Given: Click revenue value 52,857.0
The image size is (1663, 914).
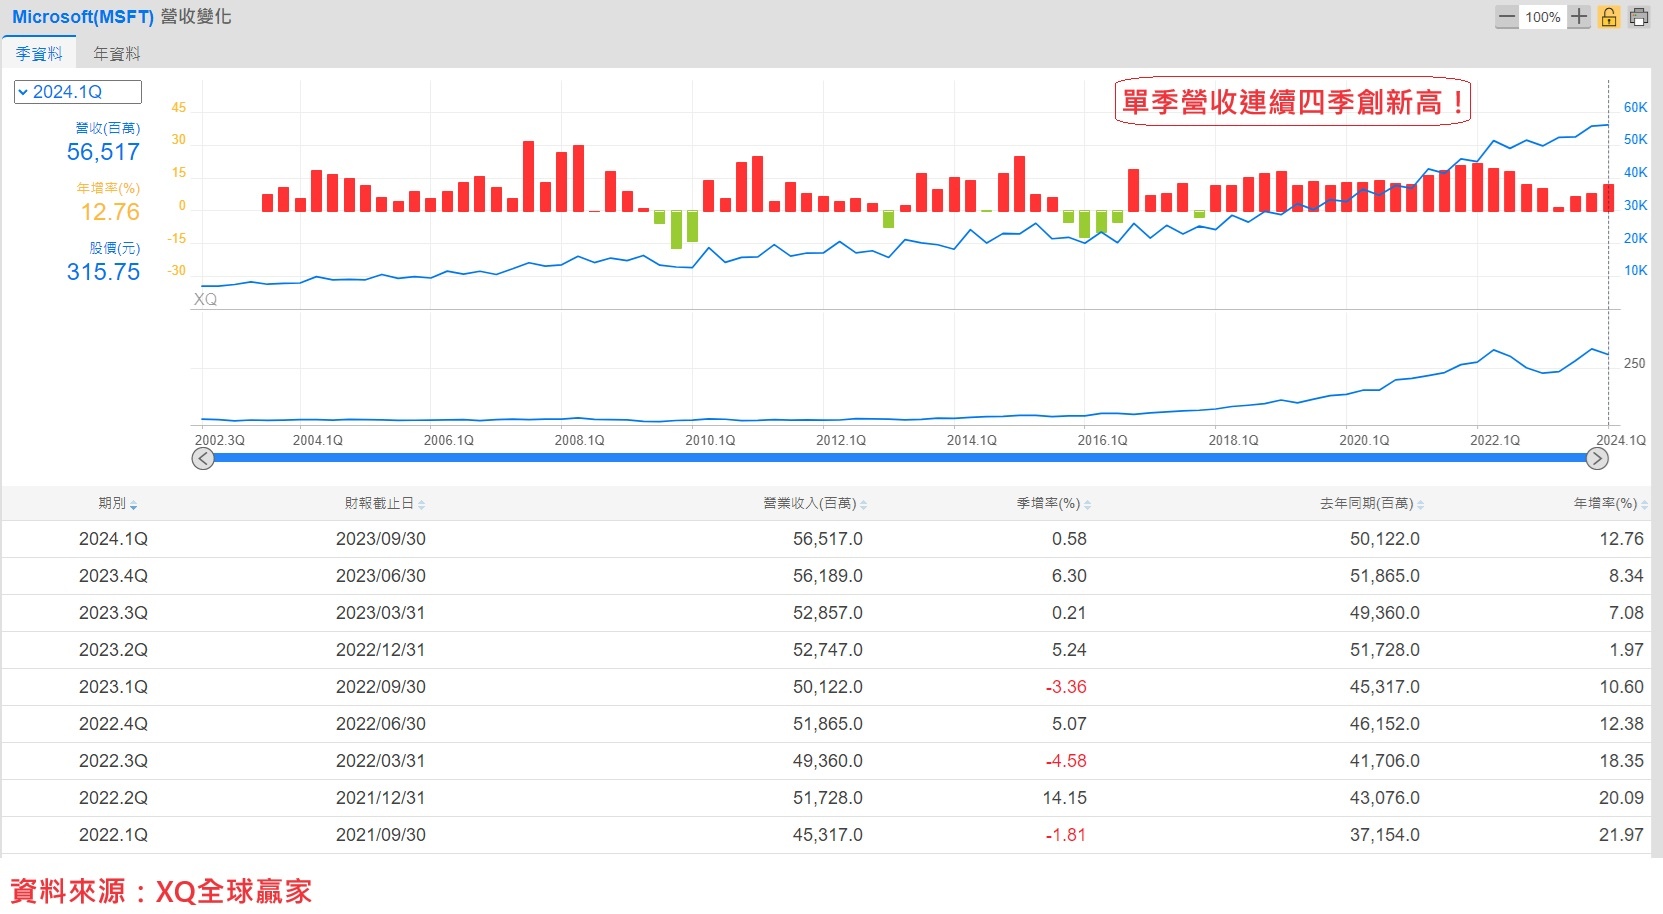Looking at the screenshot, I should pyautogui.click(x=828, y=613).
